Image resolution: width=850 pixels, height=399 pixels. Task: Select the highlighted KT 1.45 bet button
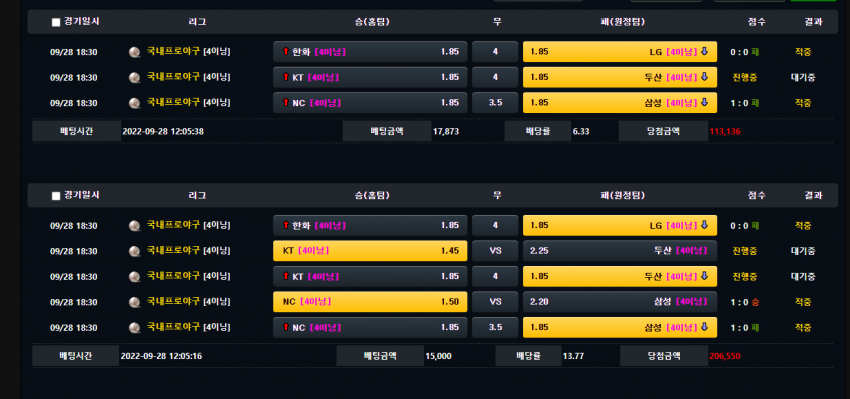click(x=370, y=251)
